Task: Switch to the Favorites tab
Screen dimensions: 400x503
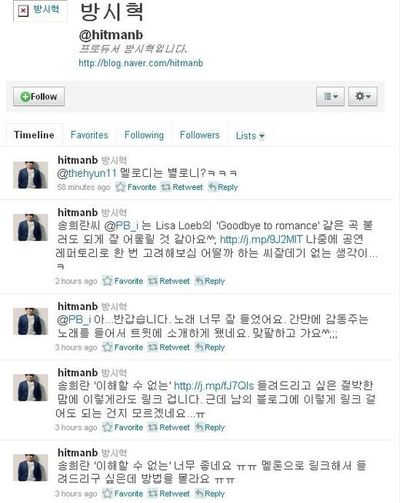Action: point(89,135)
